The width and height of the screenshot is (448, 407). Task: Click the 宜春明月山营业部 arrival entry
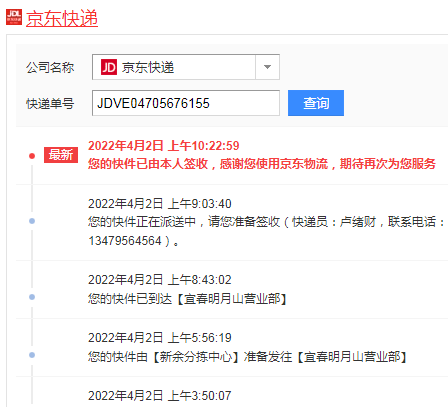click(x=187, y=299)
